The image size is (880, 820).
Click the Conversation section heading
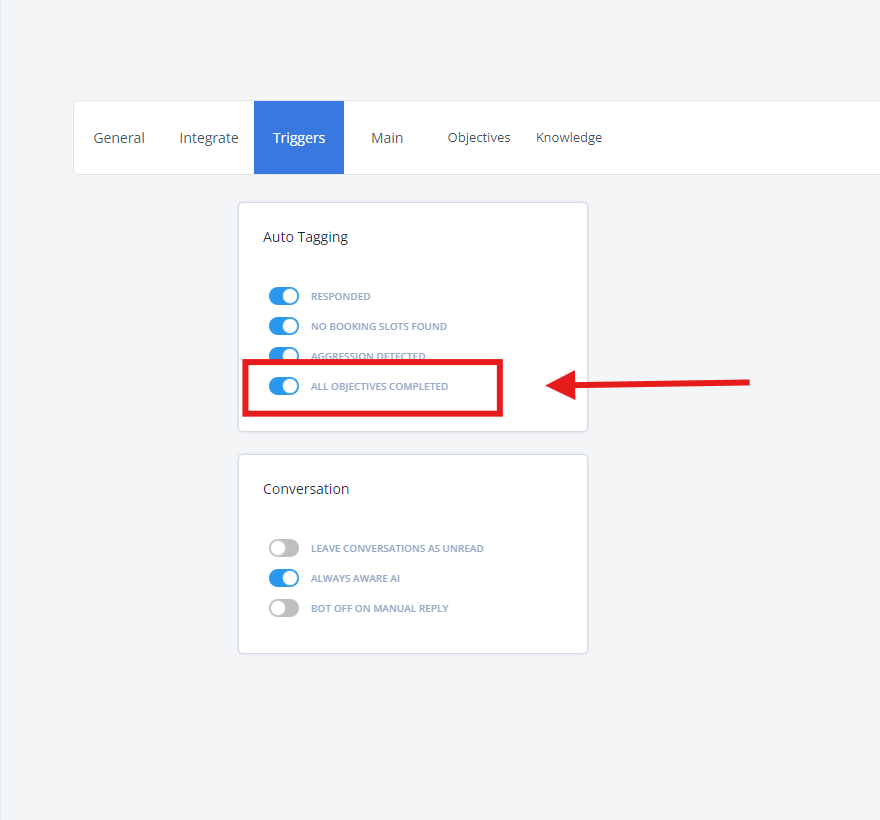click(306, 489)
